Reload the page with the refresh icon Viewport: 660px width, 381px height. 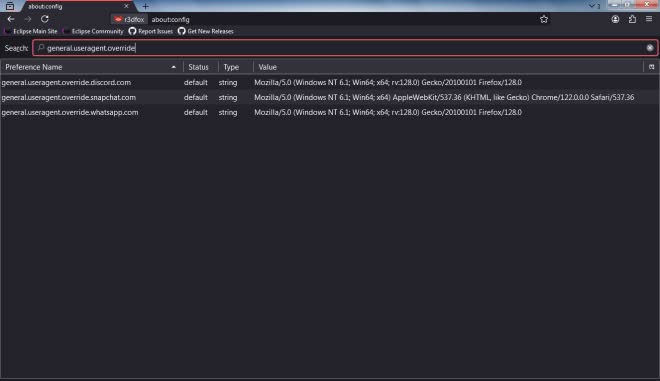tap(45, 19)
